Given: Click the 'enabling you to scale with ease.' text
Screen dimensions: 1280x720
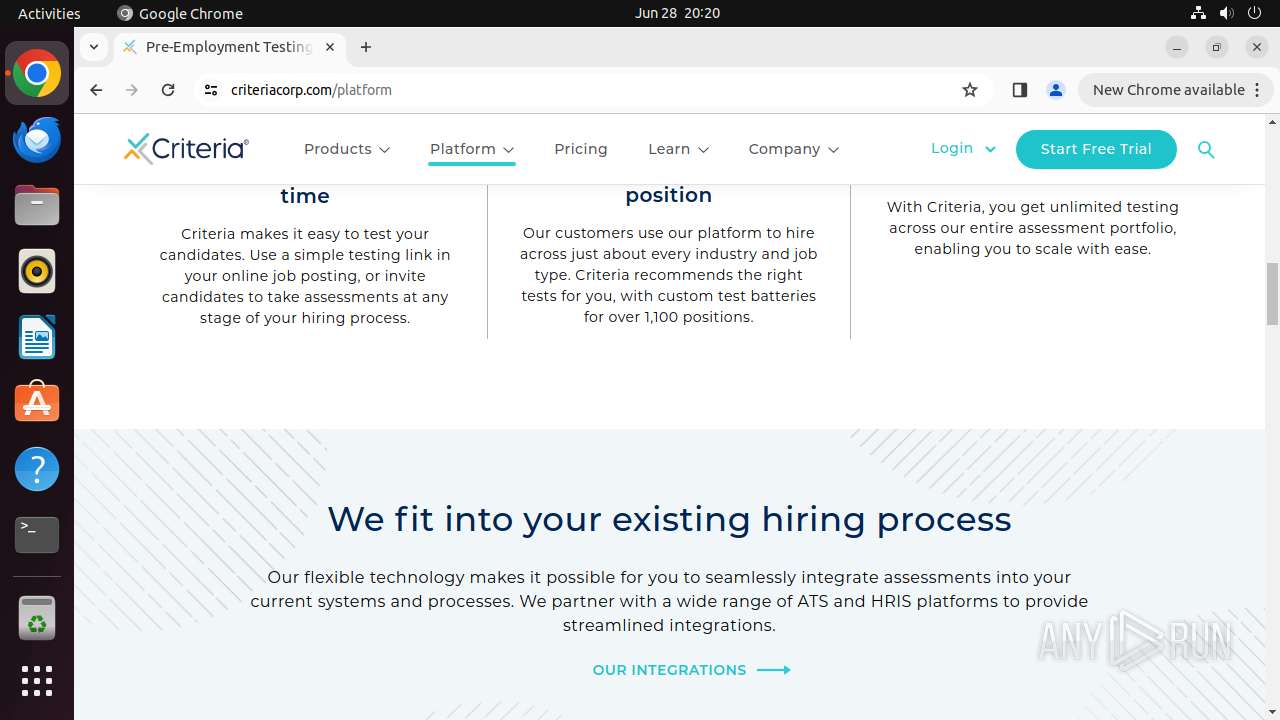Looking at the screenshot, I should pyautogui.click(x=1032, y=249).
